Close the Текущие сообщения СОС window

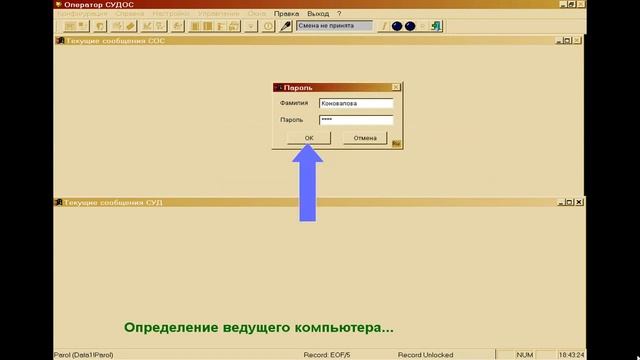point(577,41)
